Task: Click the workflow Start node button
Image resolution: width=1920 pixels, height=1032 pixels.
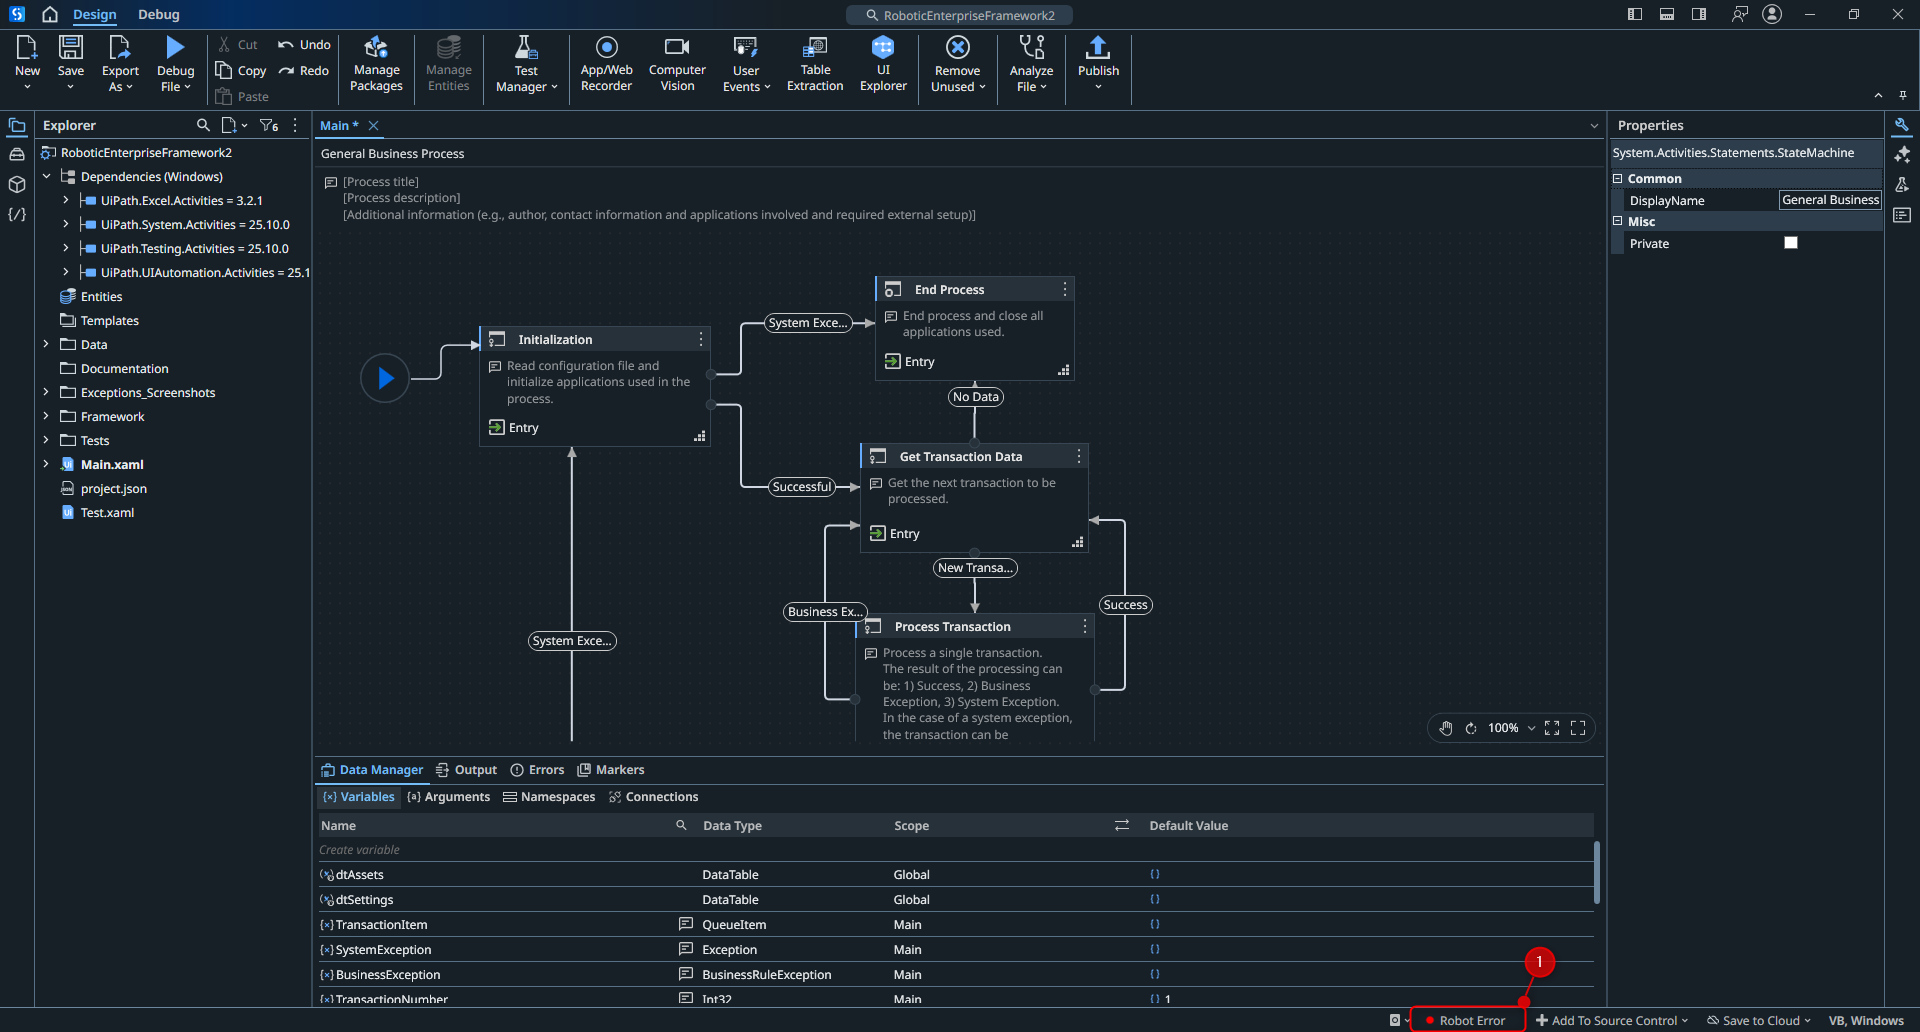Action: tap(385, 378)
